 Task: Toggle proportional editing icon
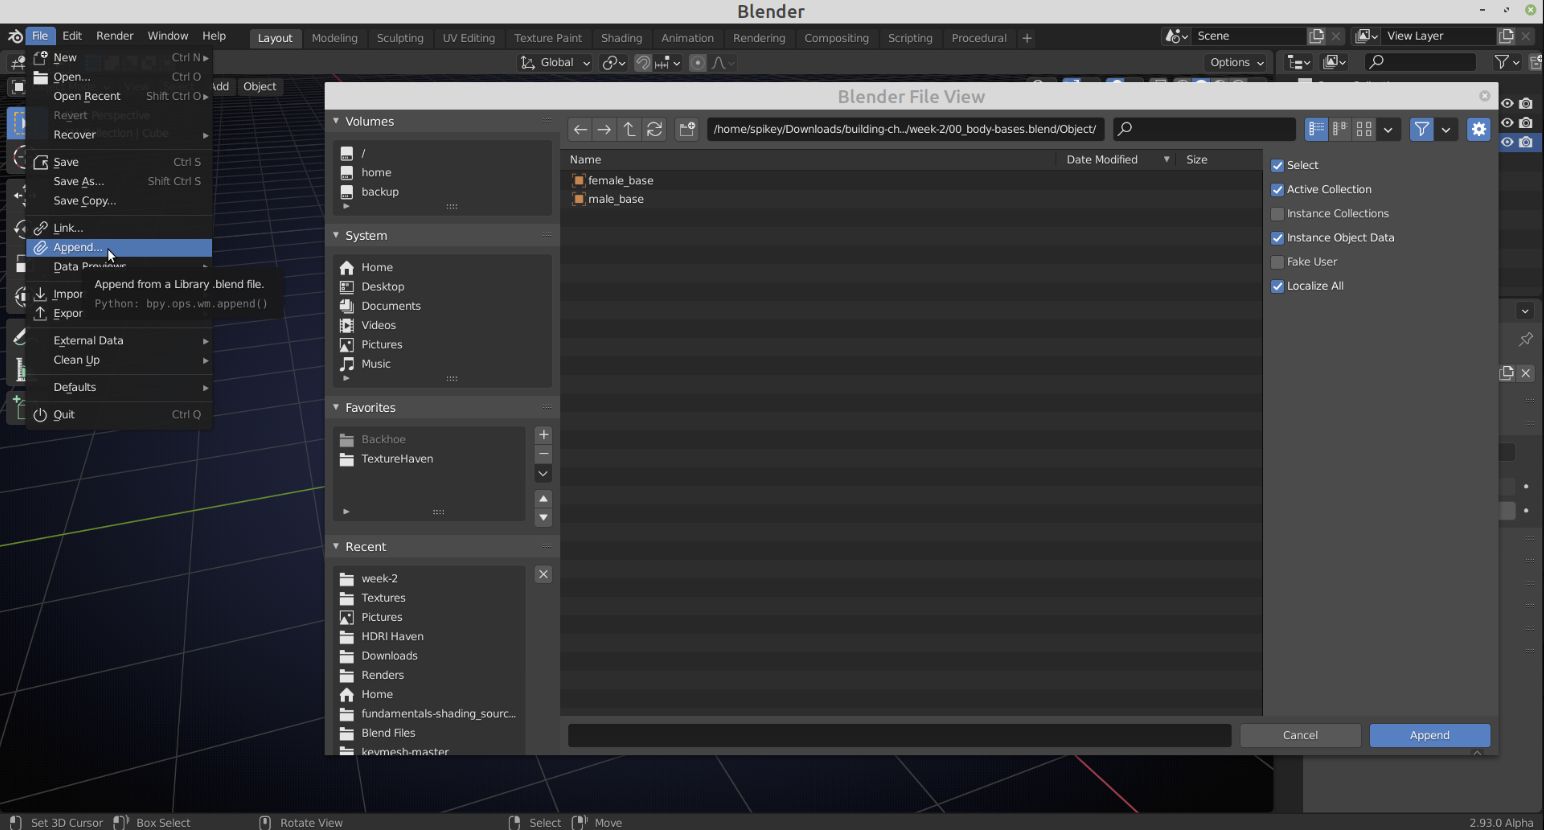click(x=698, y=62)
